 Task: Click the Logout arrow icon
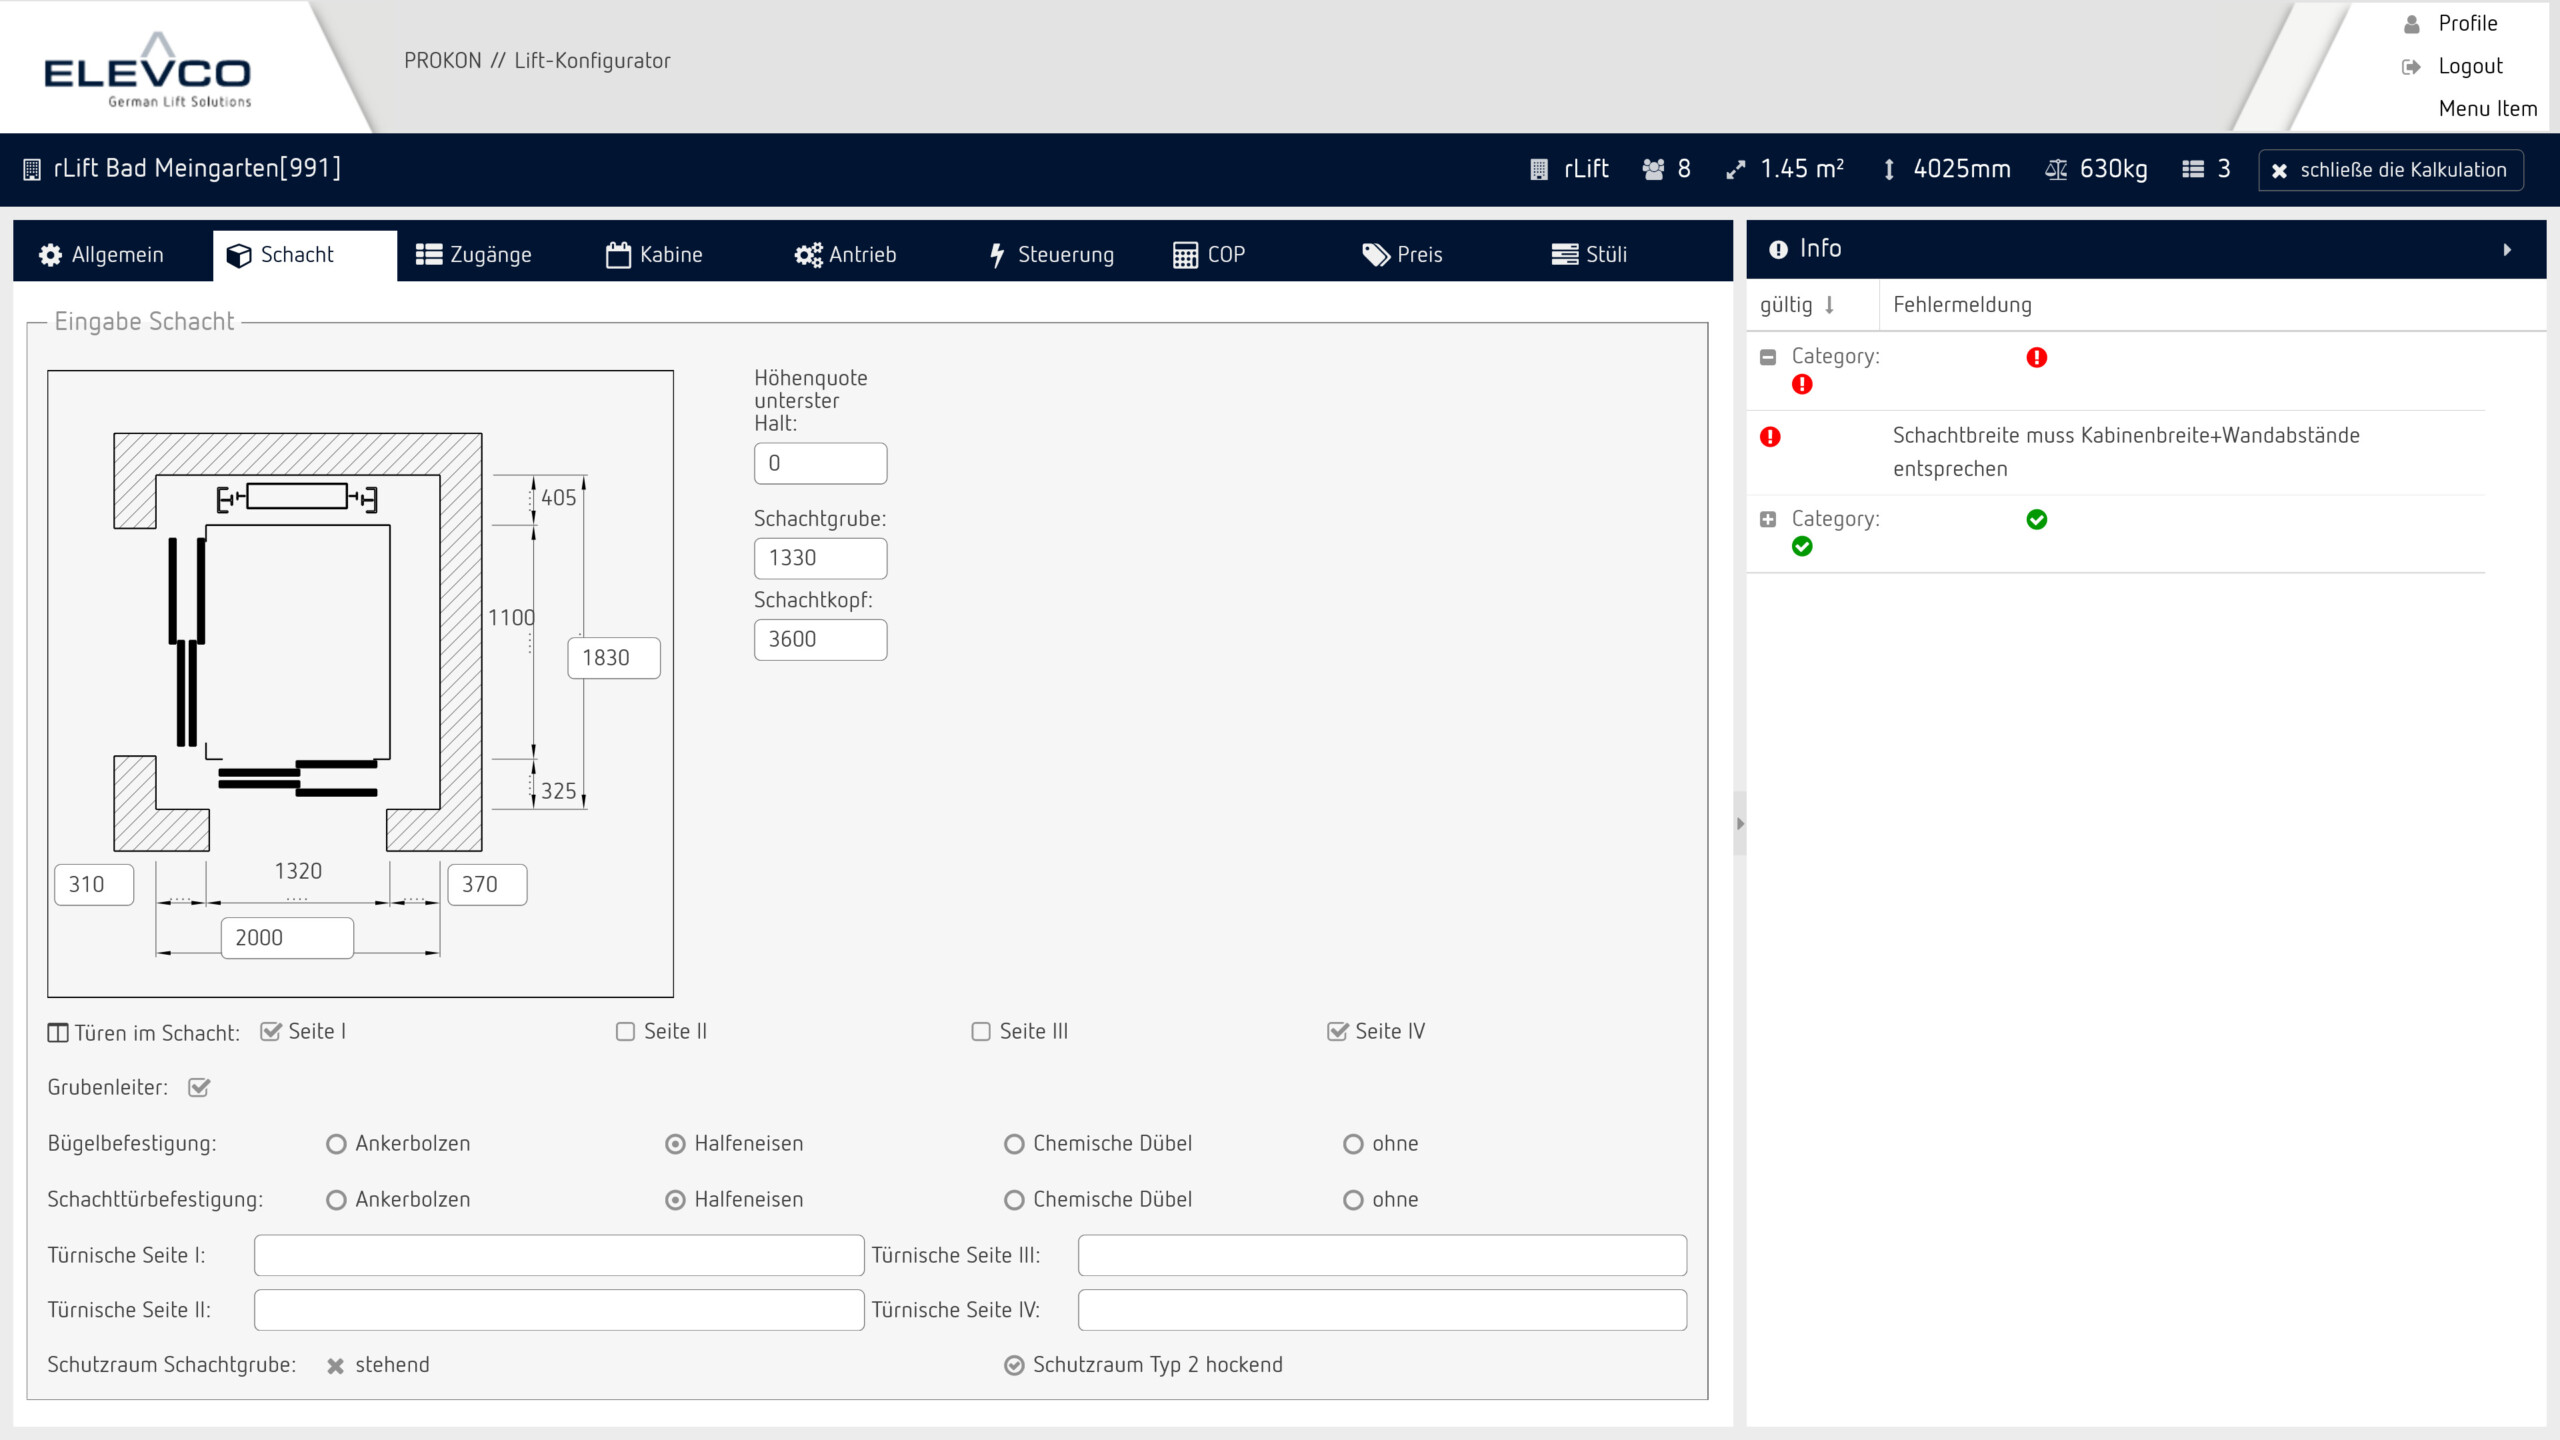[x=2411, y=67]
